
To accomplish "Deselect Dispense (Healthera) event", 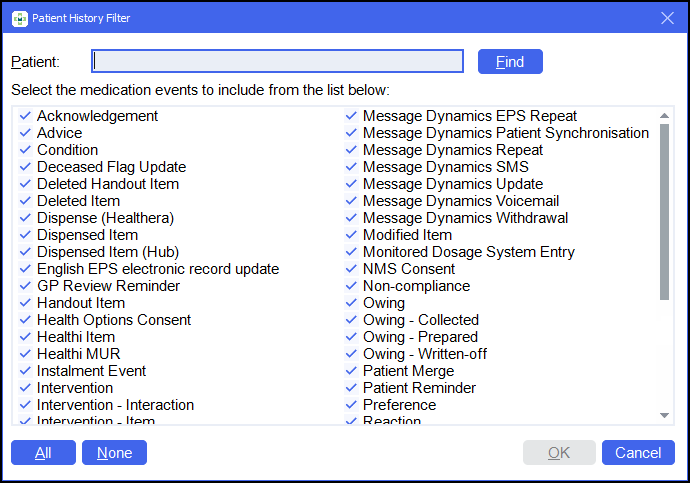I will click(25, 218).
